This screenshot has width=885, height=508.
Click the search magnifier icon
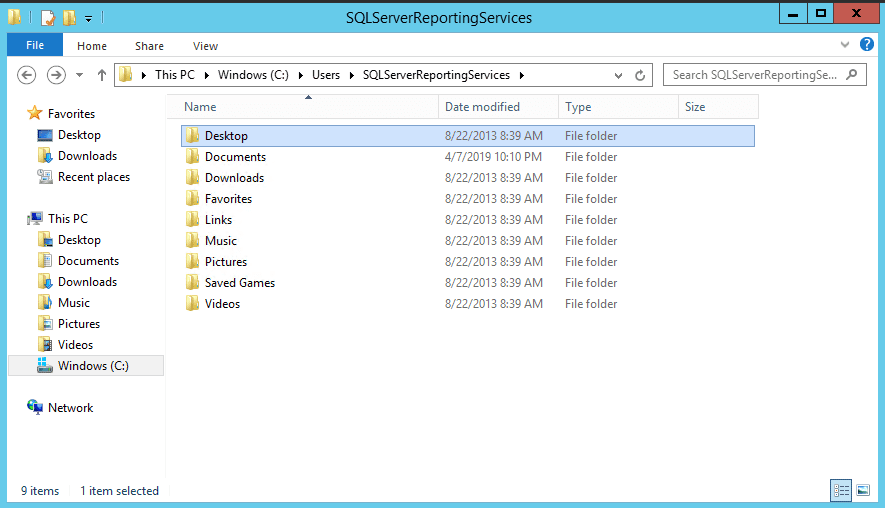pyautogui.click(x=852, y=75)
